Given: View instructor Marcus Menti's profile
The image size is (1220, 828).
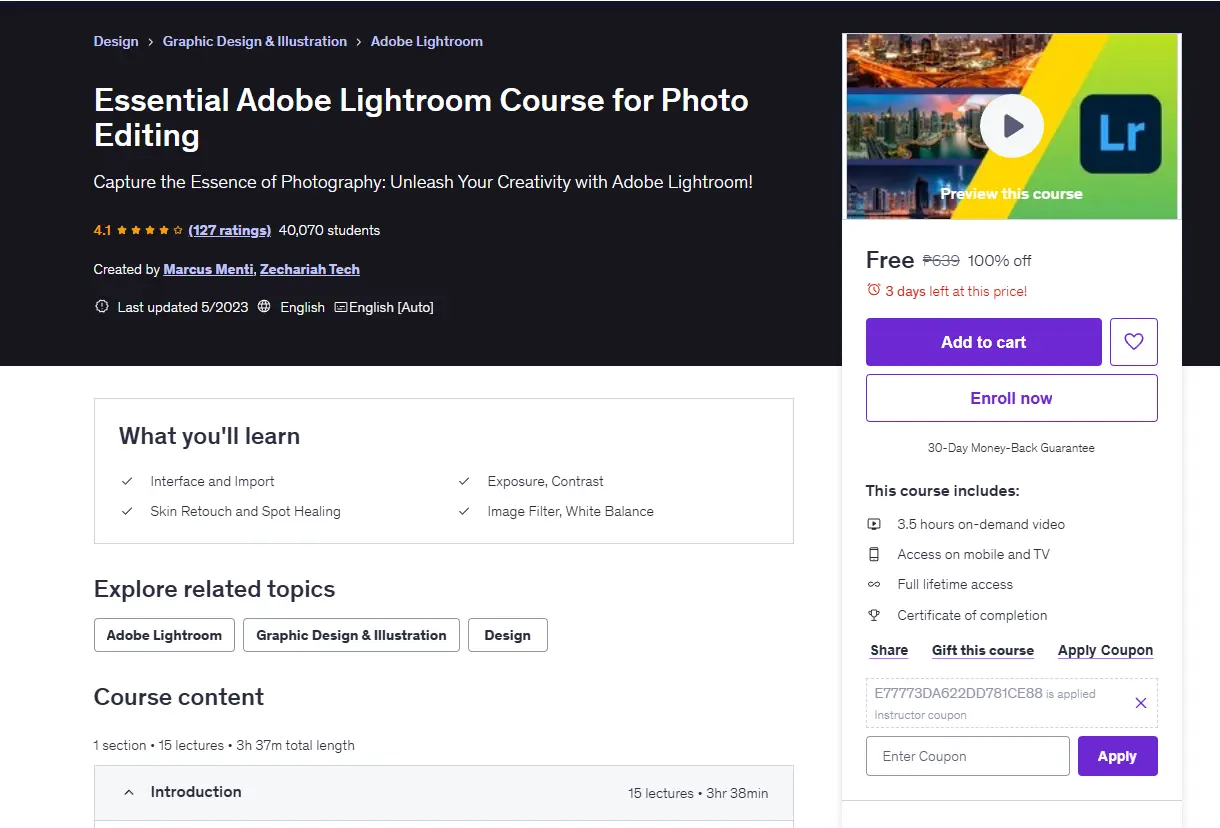Looking at the screenshot, I should (208, 269).
